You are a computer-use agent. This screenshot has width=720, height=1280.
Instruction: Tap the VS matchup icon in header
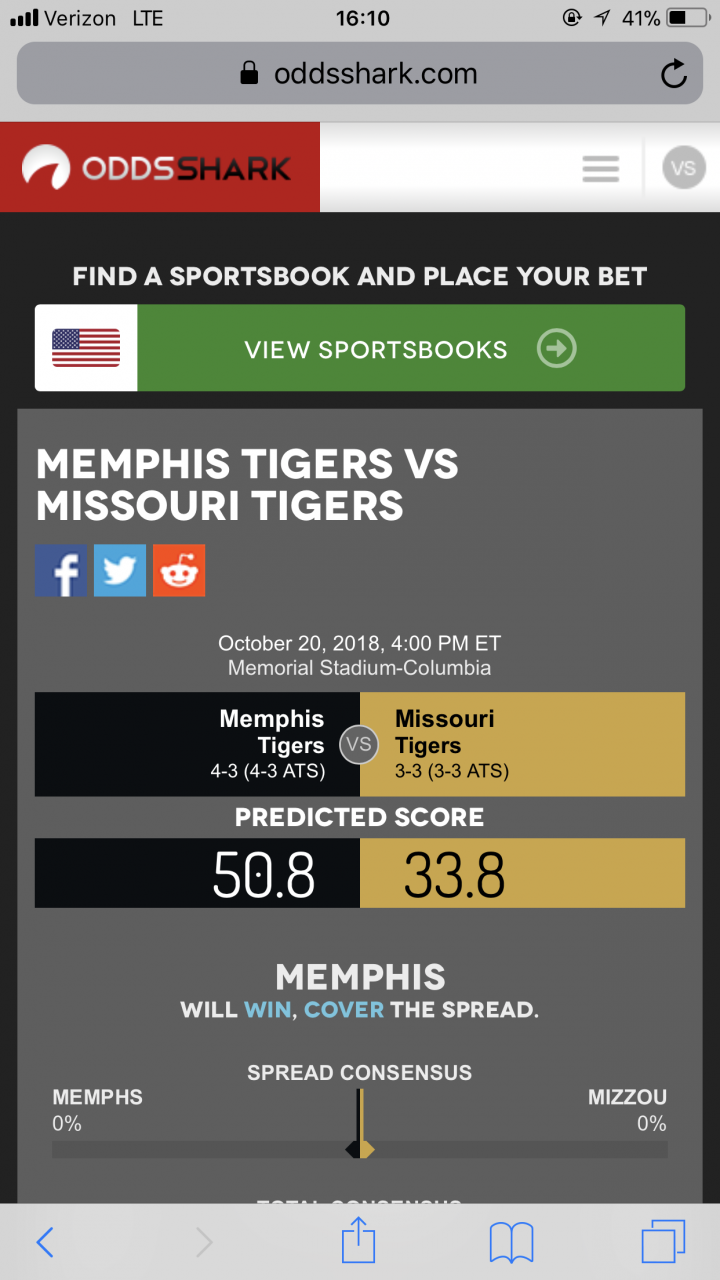pos(684,168)
